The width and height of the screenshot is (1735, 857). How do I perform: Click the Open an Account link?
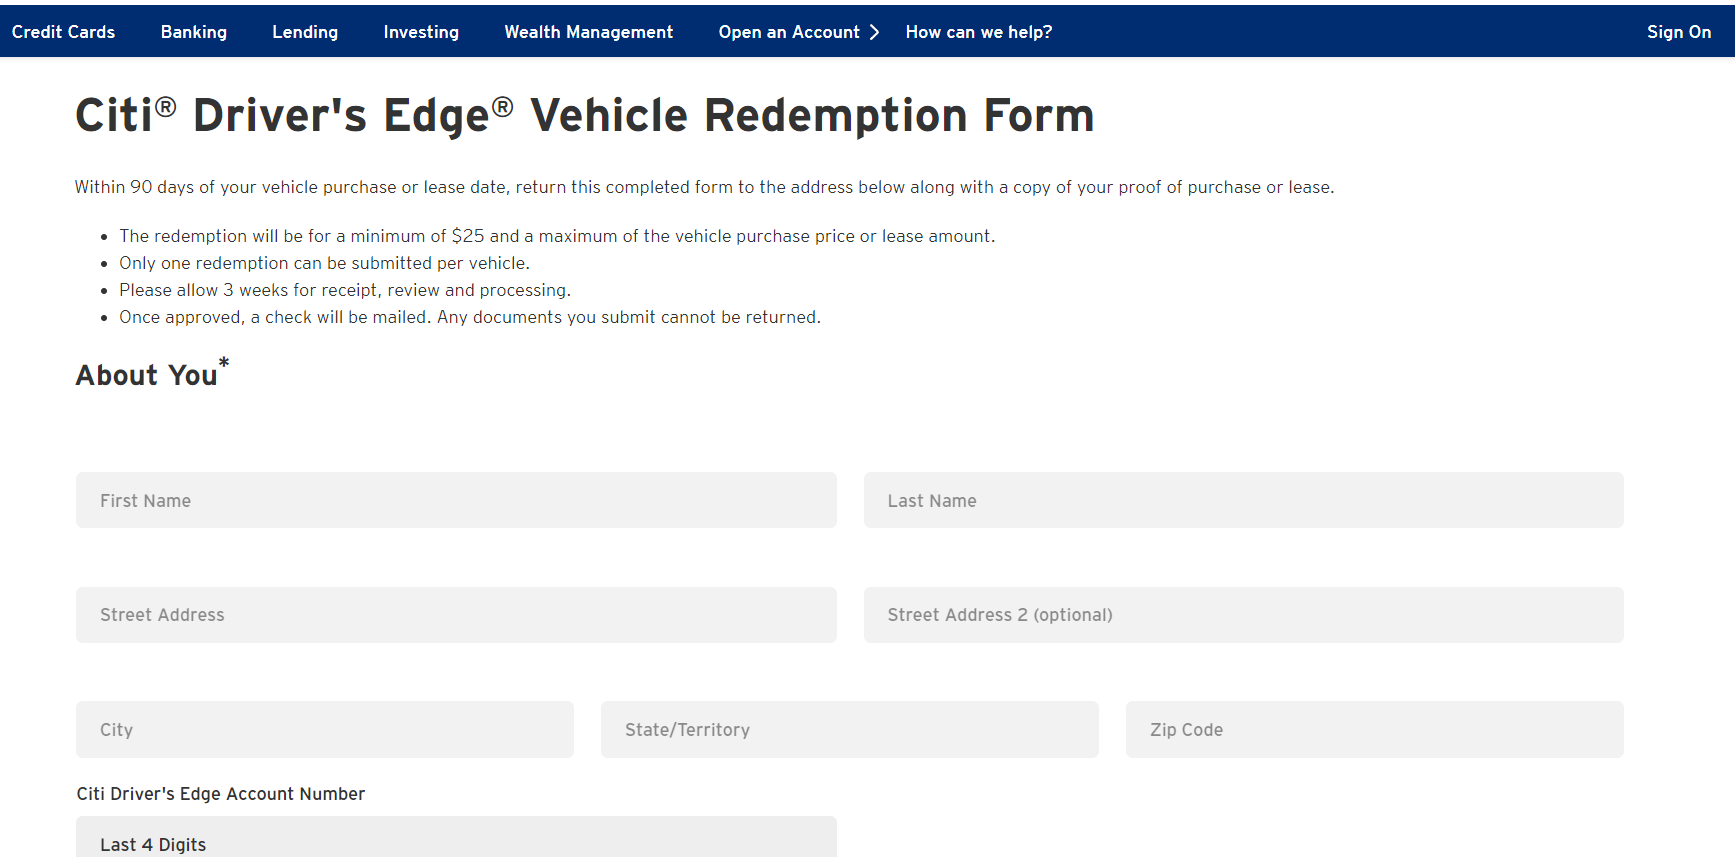click(789, 32)
